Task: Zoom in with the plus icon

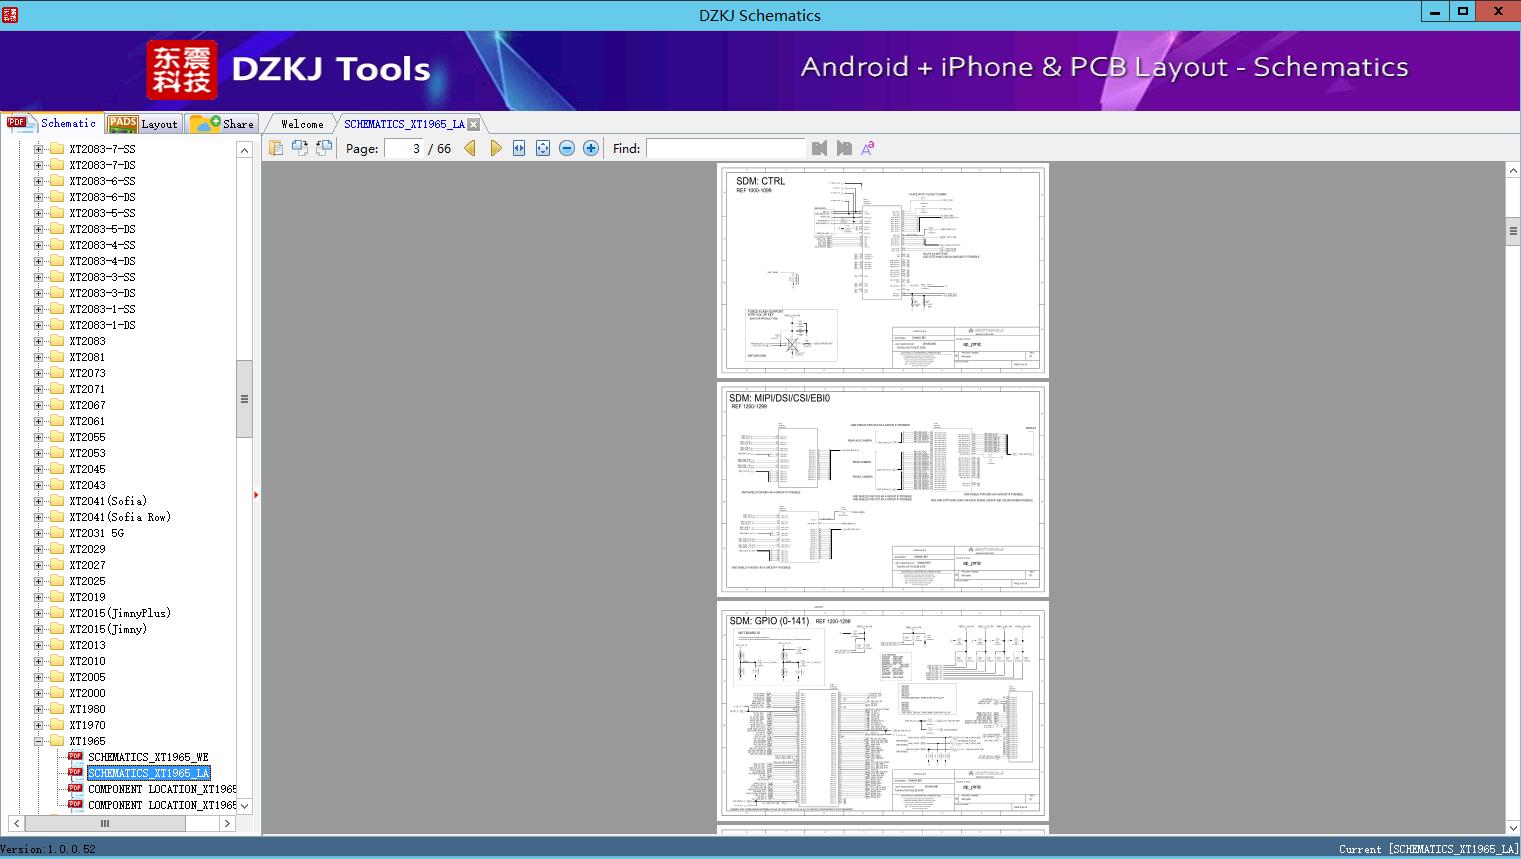Action: click(591, 148)
